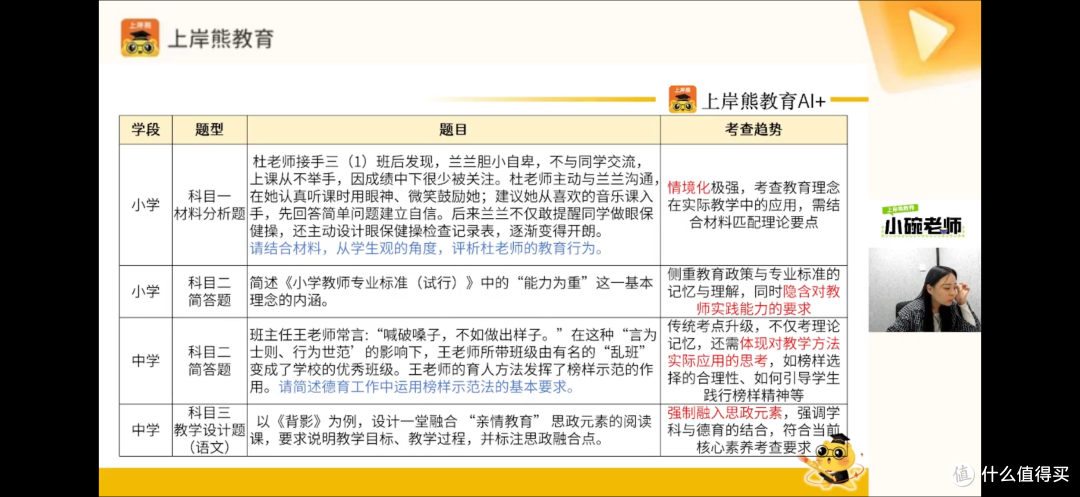Click the blue text 请简述德育工作中运用榜样示范法的基本要求

(426, 387)
